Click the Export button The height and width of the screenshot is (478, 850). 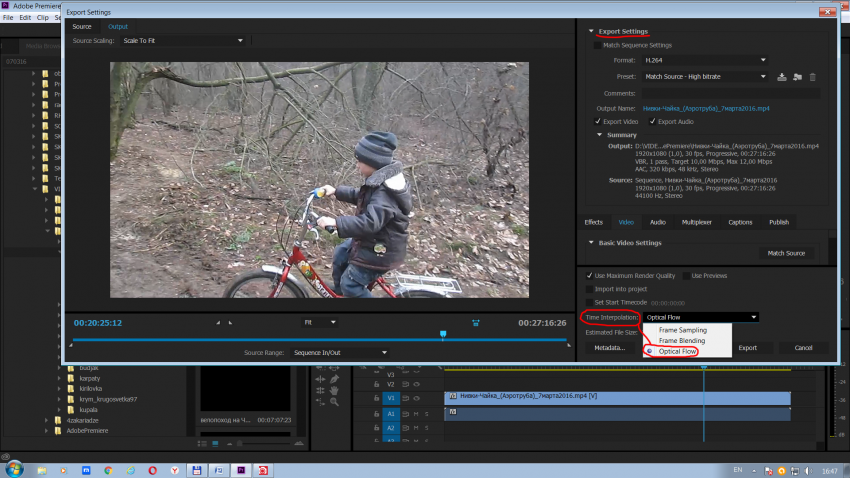748,347
